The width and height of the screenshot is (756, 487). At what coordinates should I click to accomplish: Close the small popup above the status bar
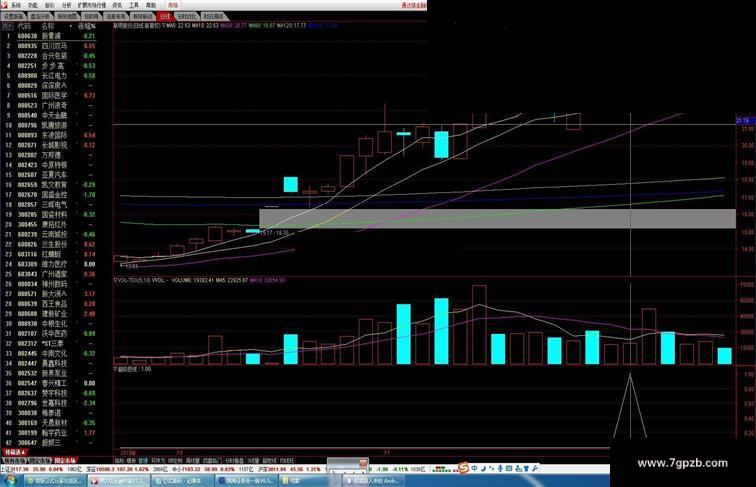click(363, 462)
